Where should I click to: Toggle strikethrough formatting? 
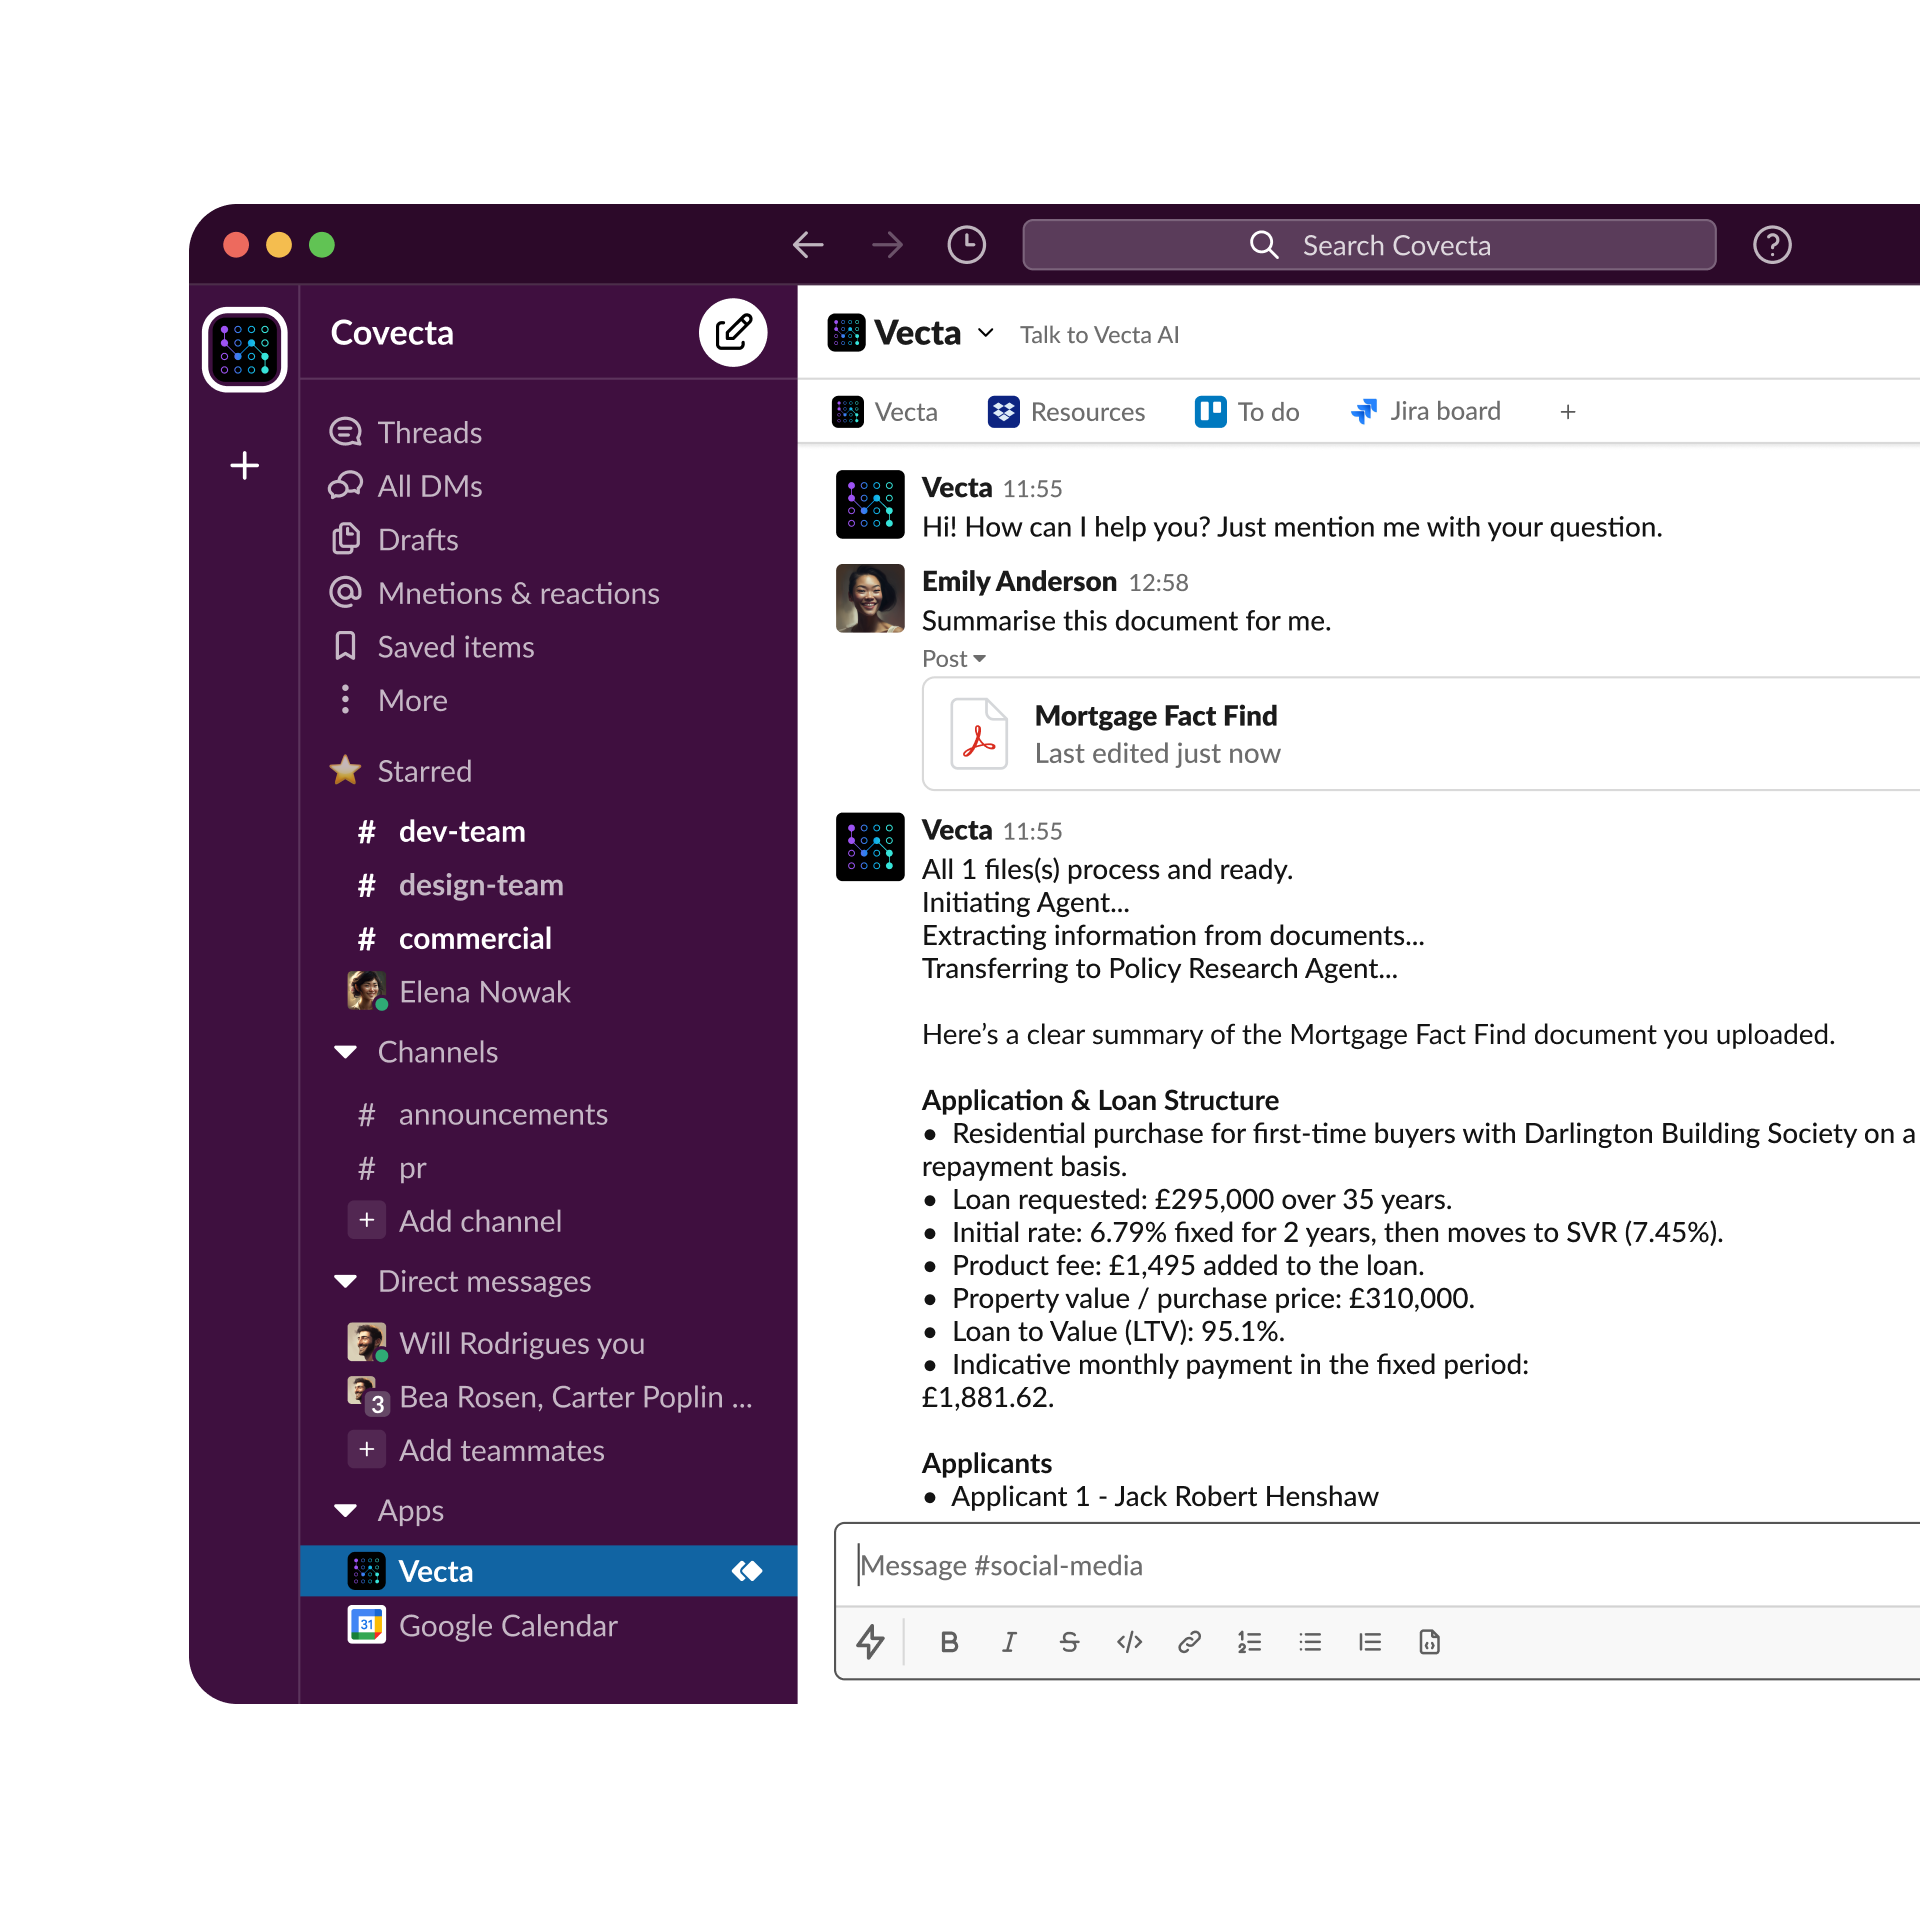pyautogui.click(x=1069, y=1642)
